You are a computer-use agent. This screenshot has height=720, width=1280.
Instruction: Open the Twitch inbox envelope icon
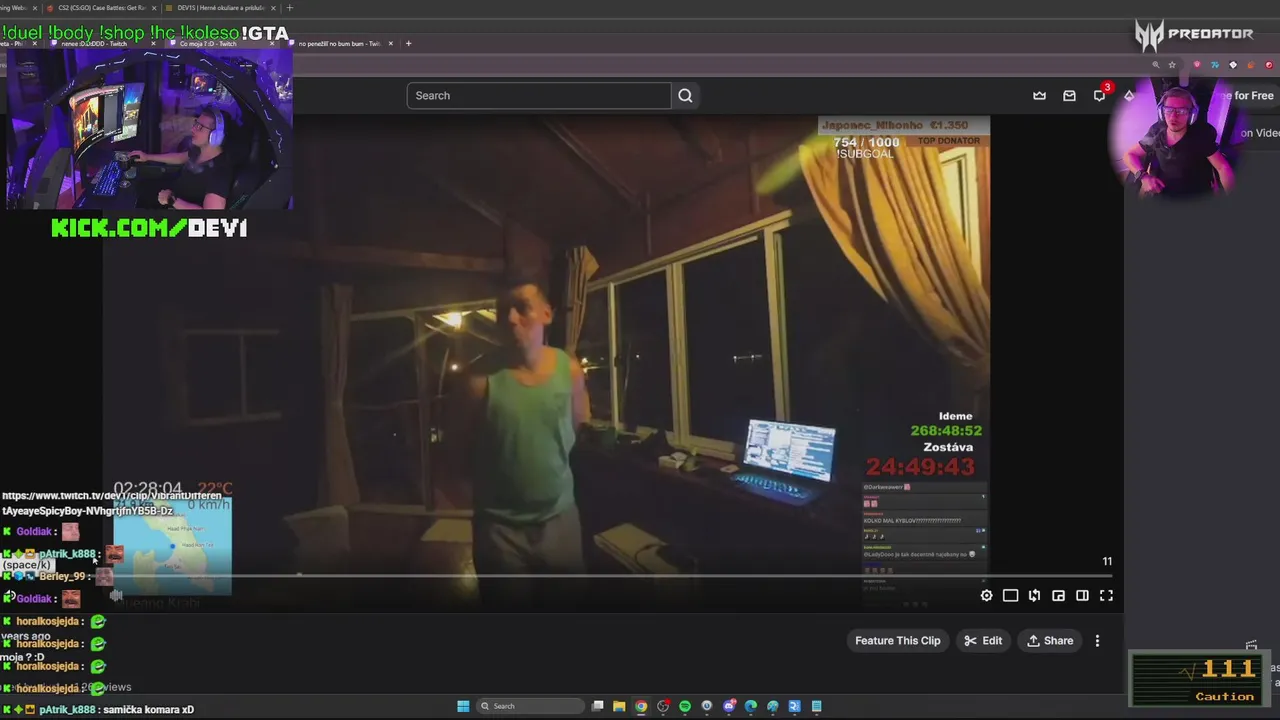point(1069,96)
